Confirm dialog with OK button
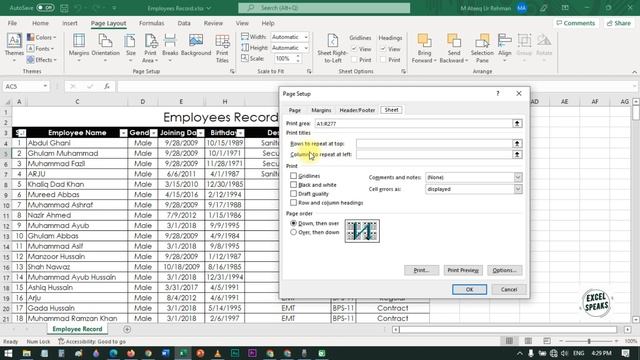The image size is (640, 360). point(469,289)
